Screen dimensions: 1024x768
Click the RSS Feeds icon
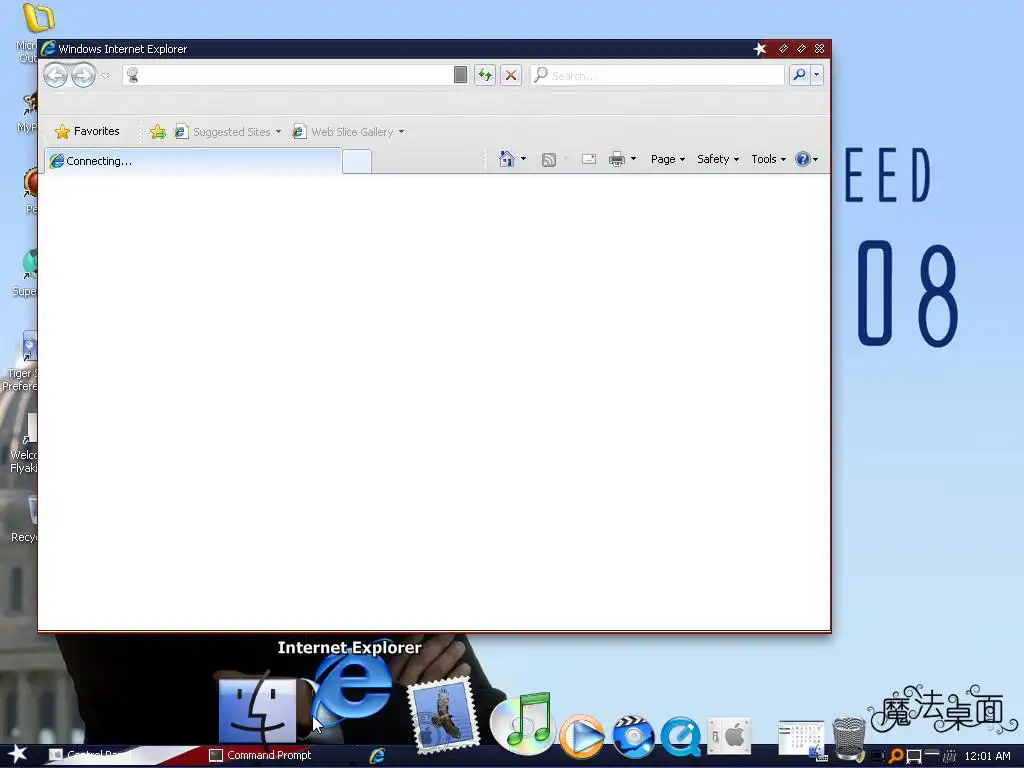549,159
